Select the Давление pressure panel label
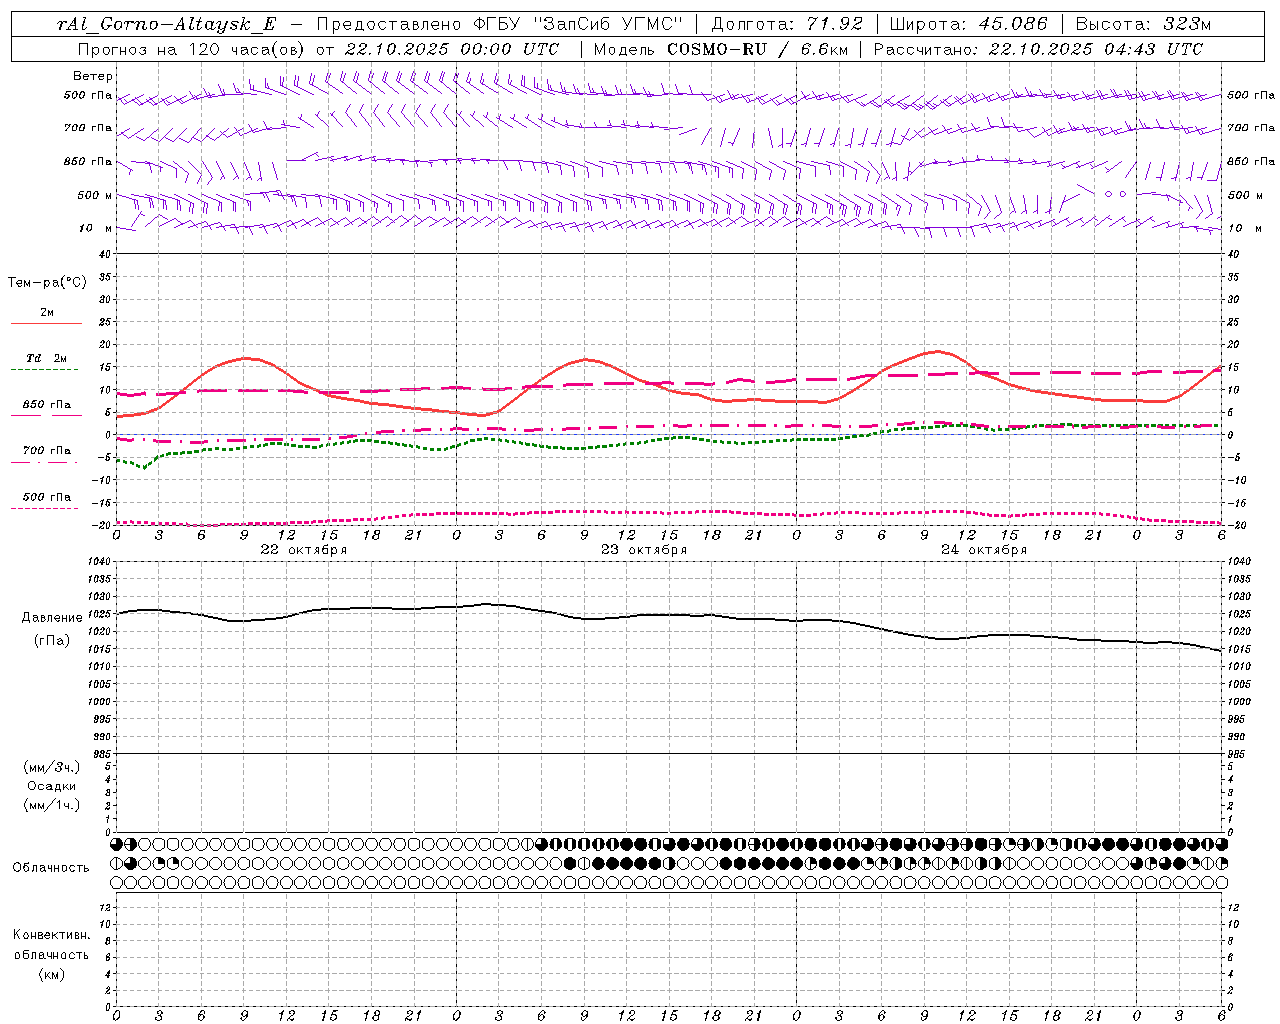1280x1024 pixels. [x=52, y=618]
